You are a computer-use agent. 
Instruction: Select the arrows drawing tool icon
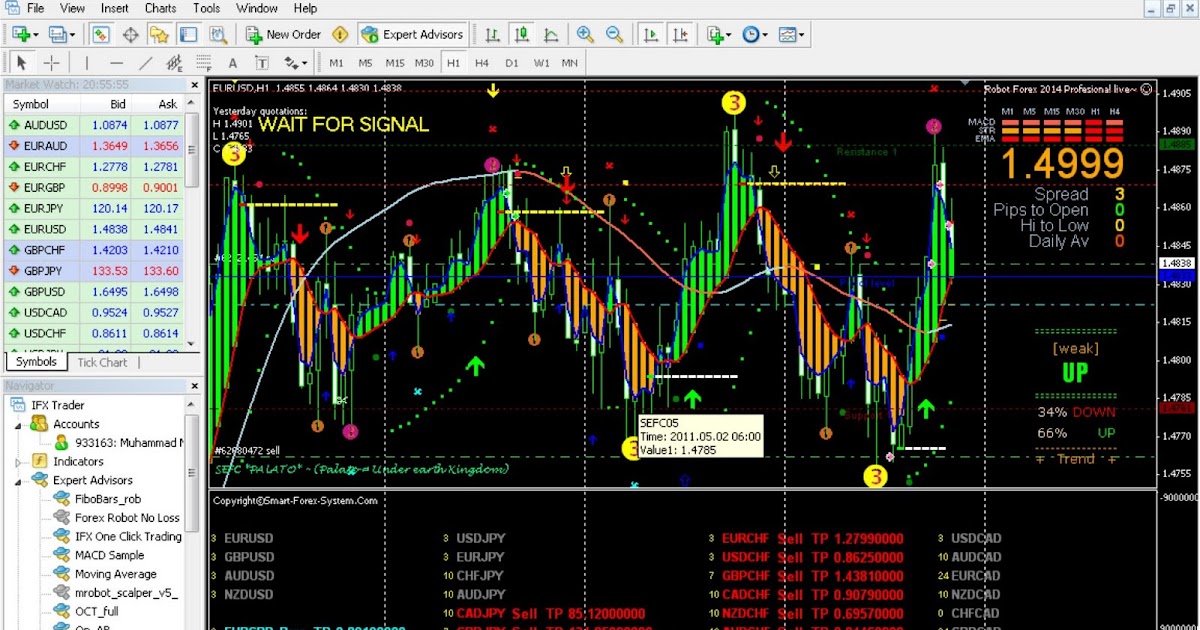click(291, 63)
